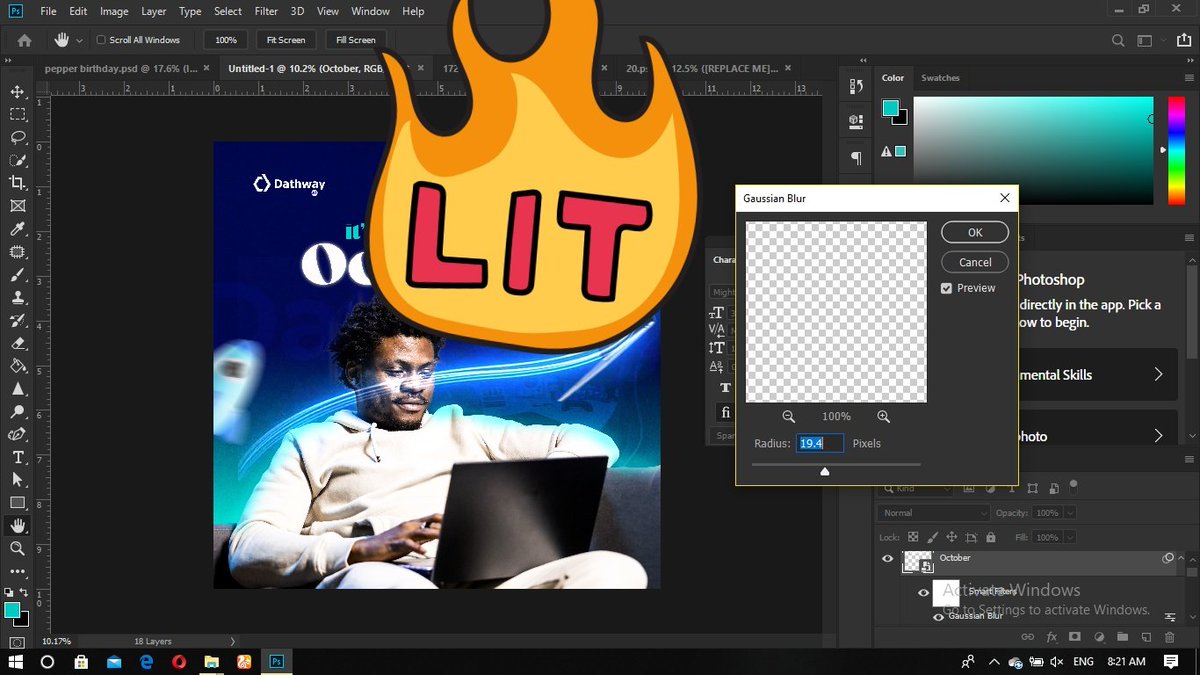
Task: Enable Lock transparent pixels
Action: click(913, 537)
